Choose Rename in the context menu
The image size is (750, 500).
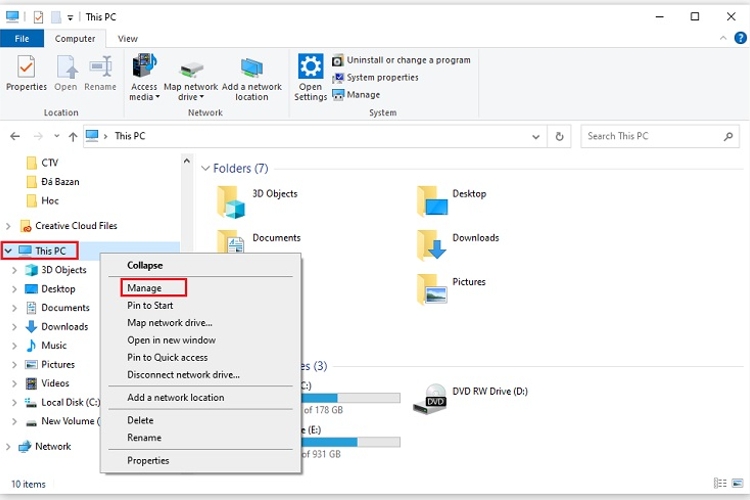point(144,438)
